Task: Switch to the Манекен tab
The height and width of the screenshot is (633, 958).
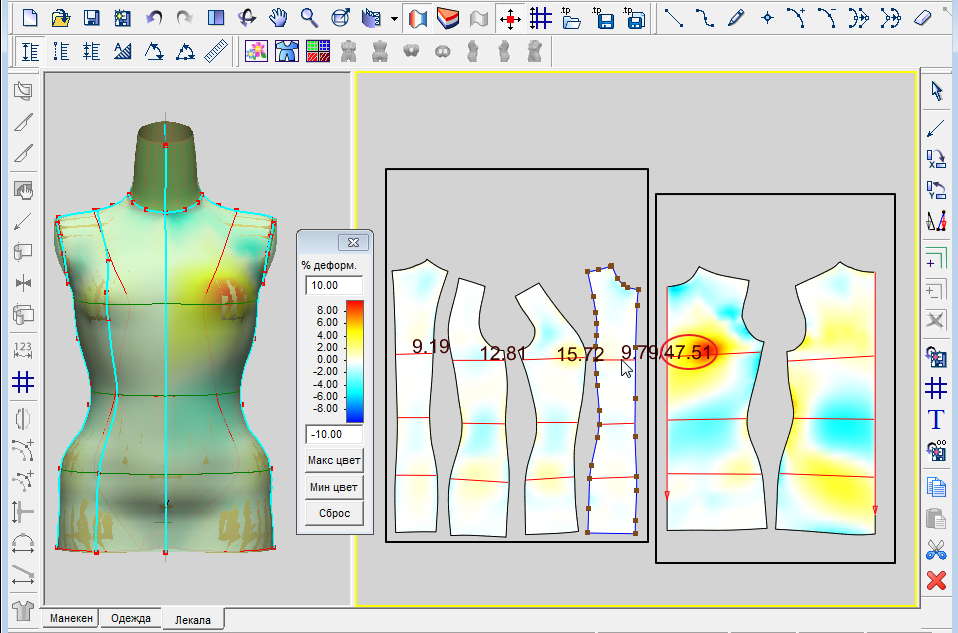Action: [x=73, y=619]
